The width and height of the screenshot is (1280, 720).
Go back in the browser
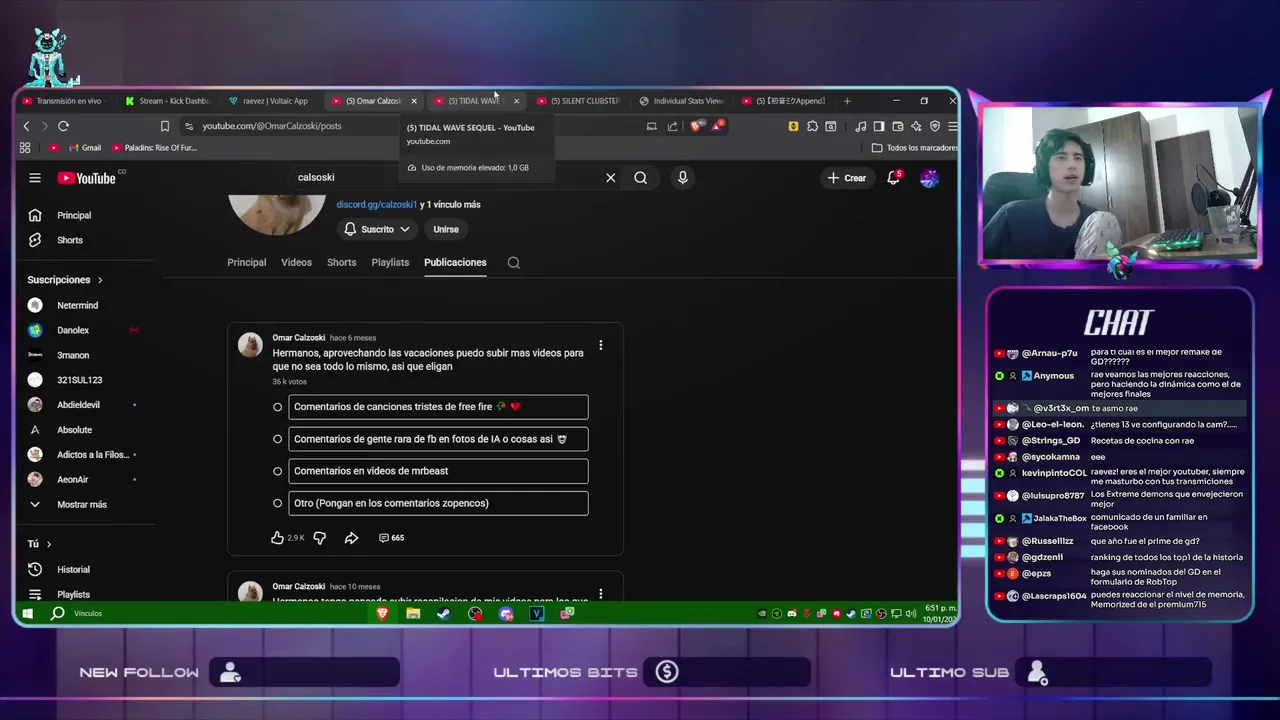pos(27,126)
